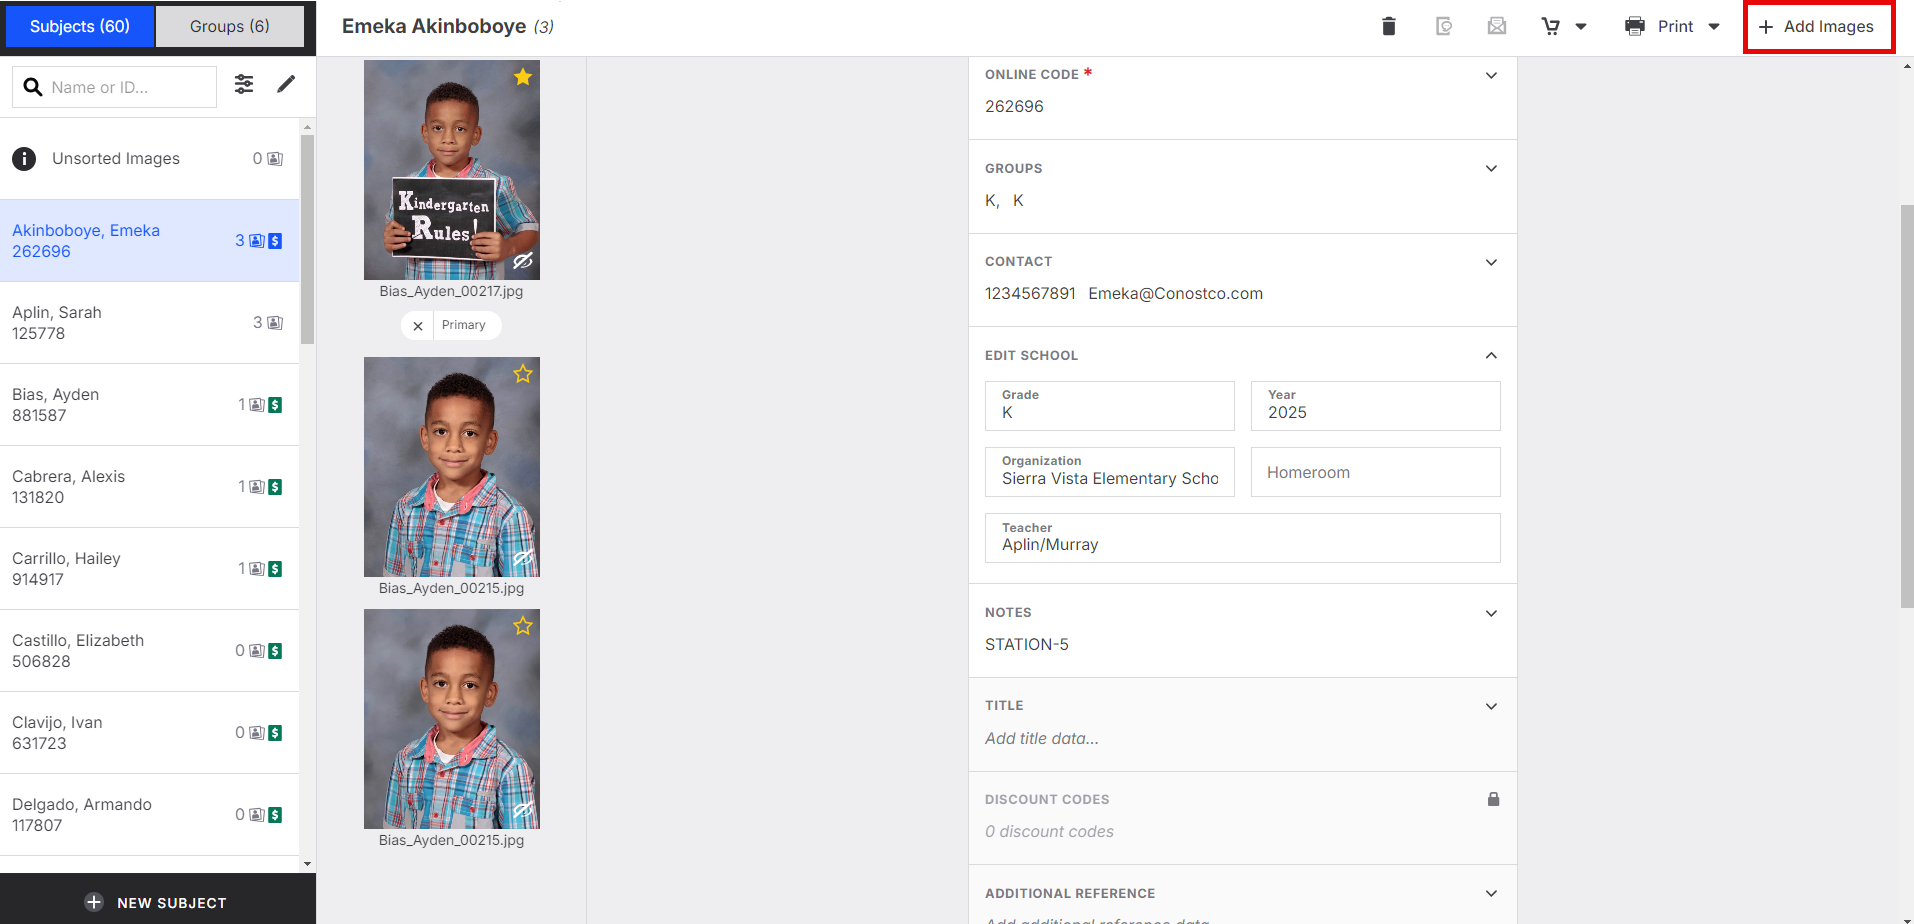Click the trash delete icon in top toolbar
This screenshot has width=1914, height=924.
pos(1388,26)
